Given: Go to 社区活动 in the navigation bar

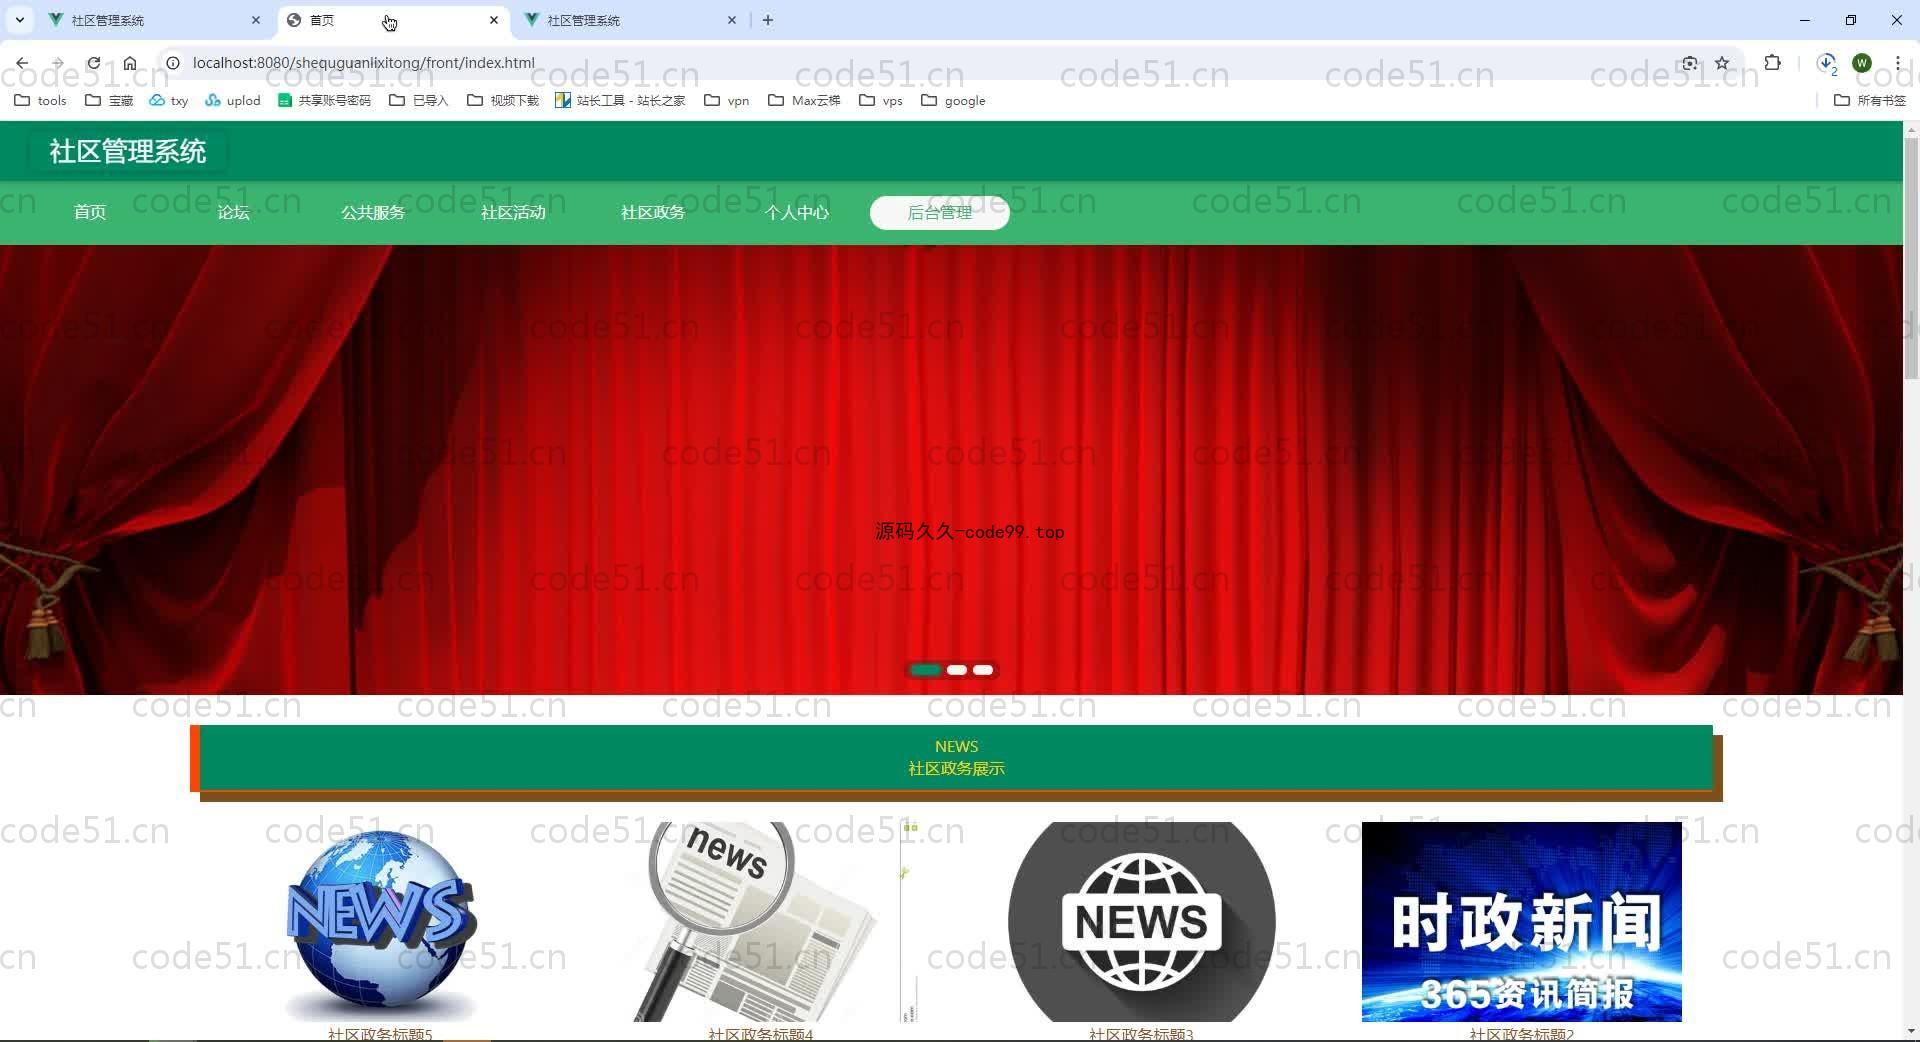Looking at the screenshot, I should pos(513,212).
